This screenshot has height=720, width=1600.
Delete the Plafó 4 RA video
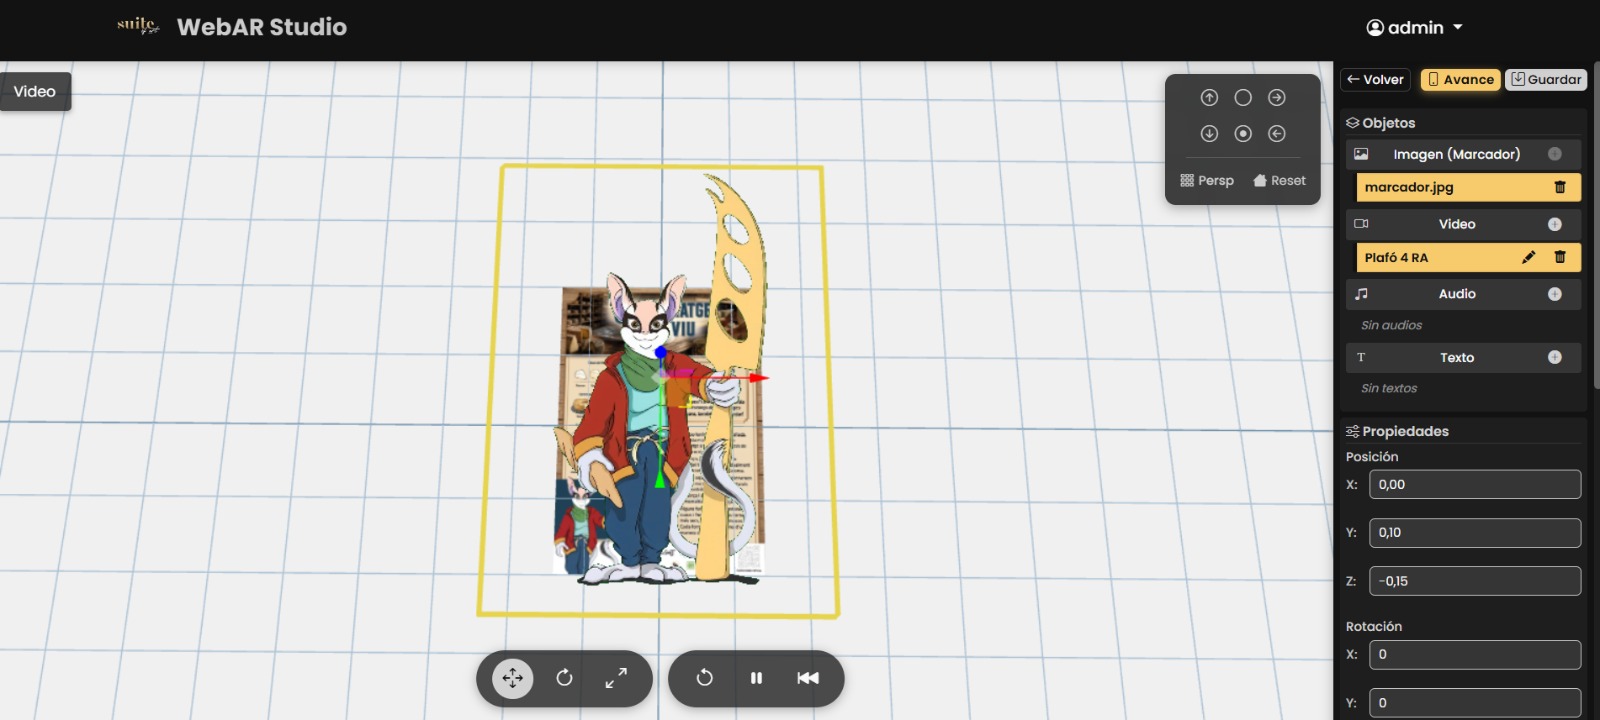(1560, 257)
